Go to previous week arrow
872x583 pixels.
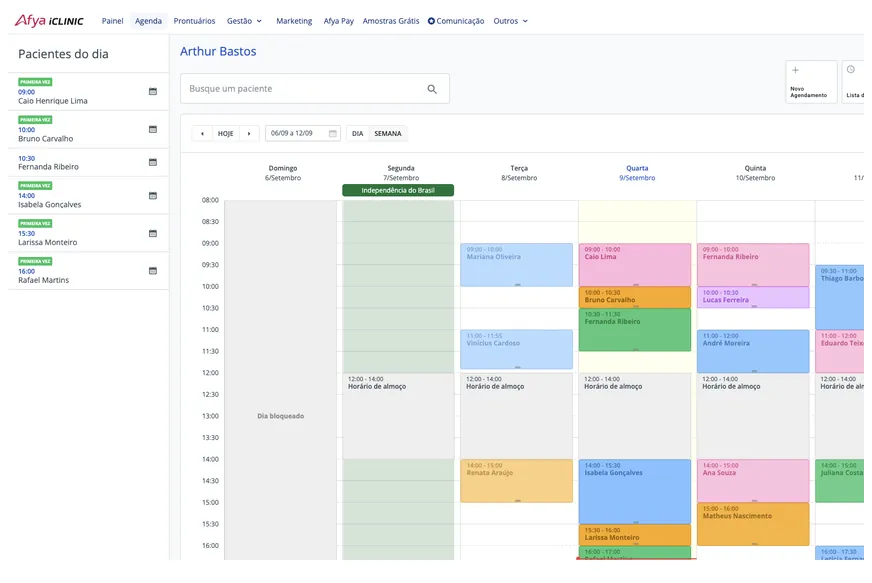pyautogui.click(x=202, y=134)
